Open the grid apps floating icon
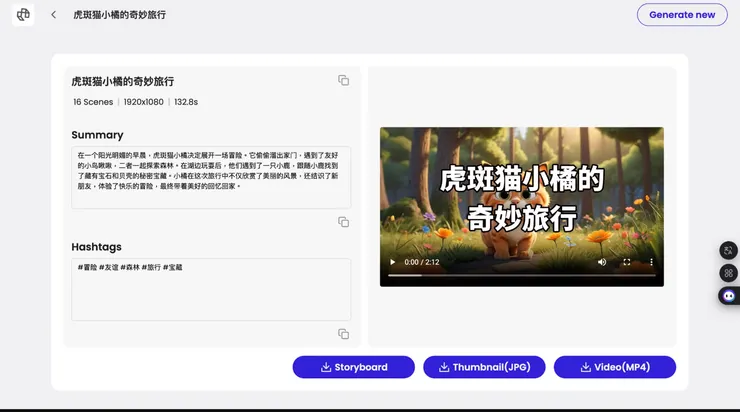 728,273
